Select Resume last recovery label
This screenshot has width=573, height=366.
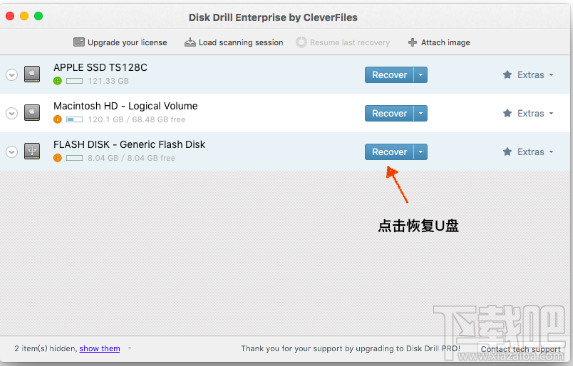[350, 42]
